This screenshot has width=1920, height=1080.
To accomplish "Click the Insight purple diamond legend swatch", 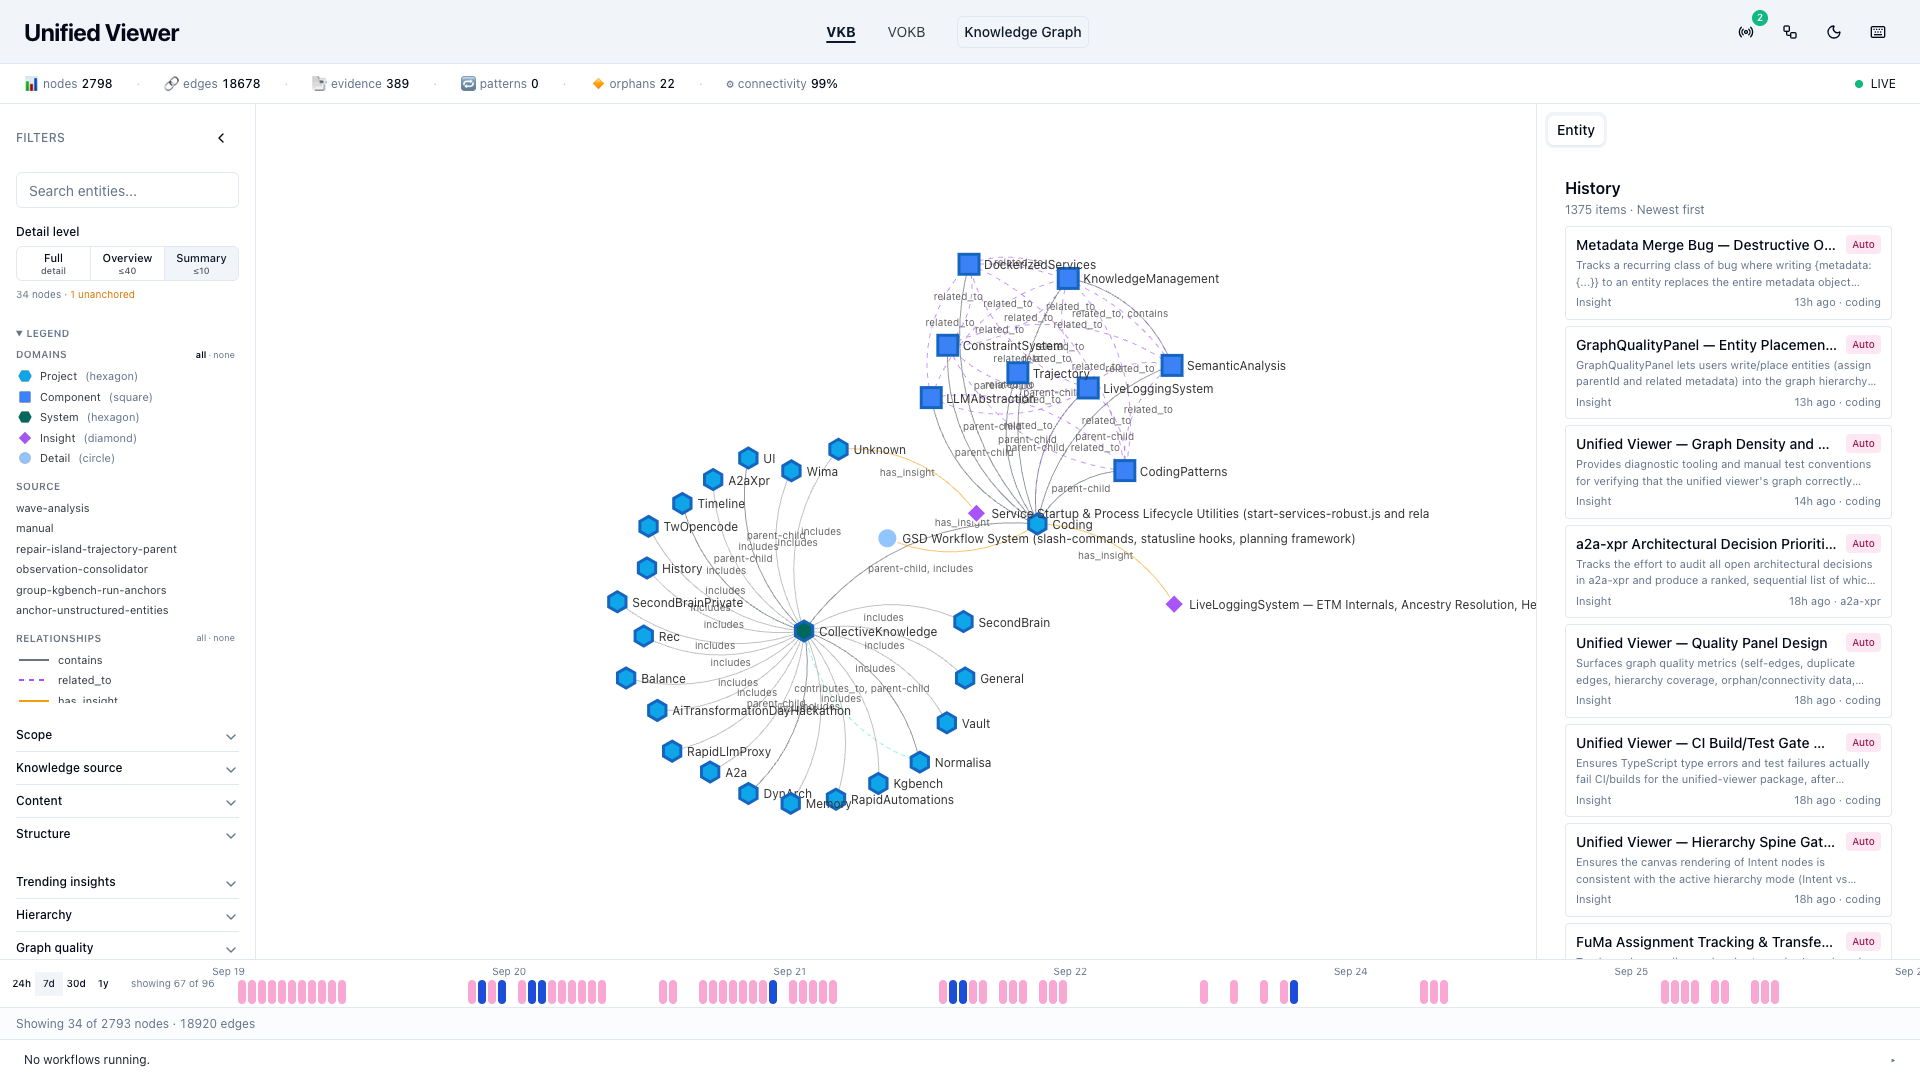I will coord(25,438).
